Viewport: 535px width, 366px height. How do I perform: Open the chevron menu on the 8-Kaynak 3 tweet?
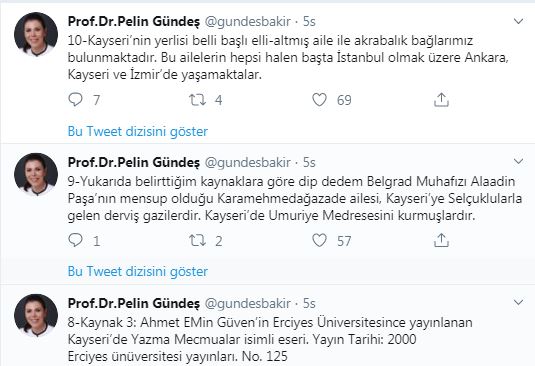click(518, 302)
